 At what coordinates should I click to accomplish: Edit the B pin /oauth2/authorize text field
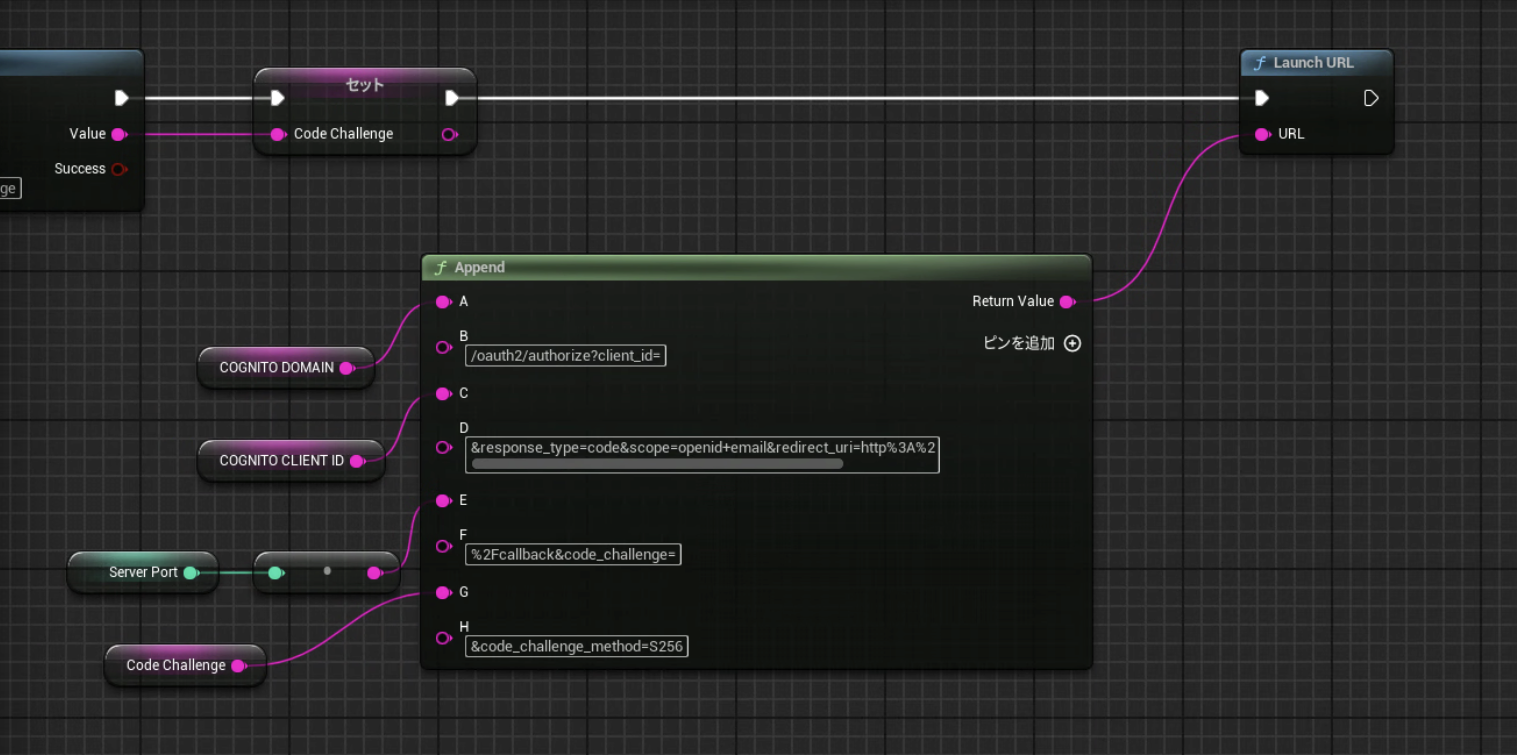coord(565,355)
